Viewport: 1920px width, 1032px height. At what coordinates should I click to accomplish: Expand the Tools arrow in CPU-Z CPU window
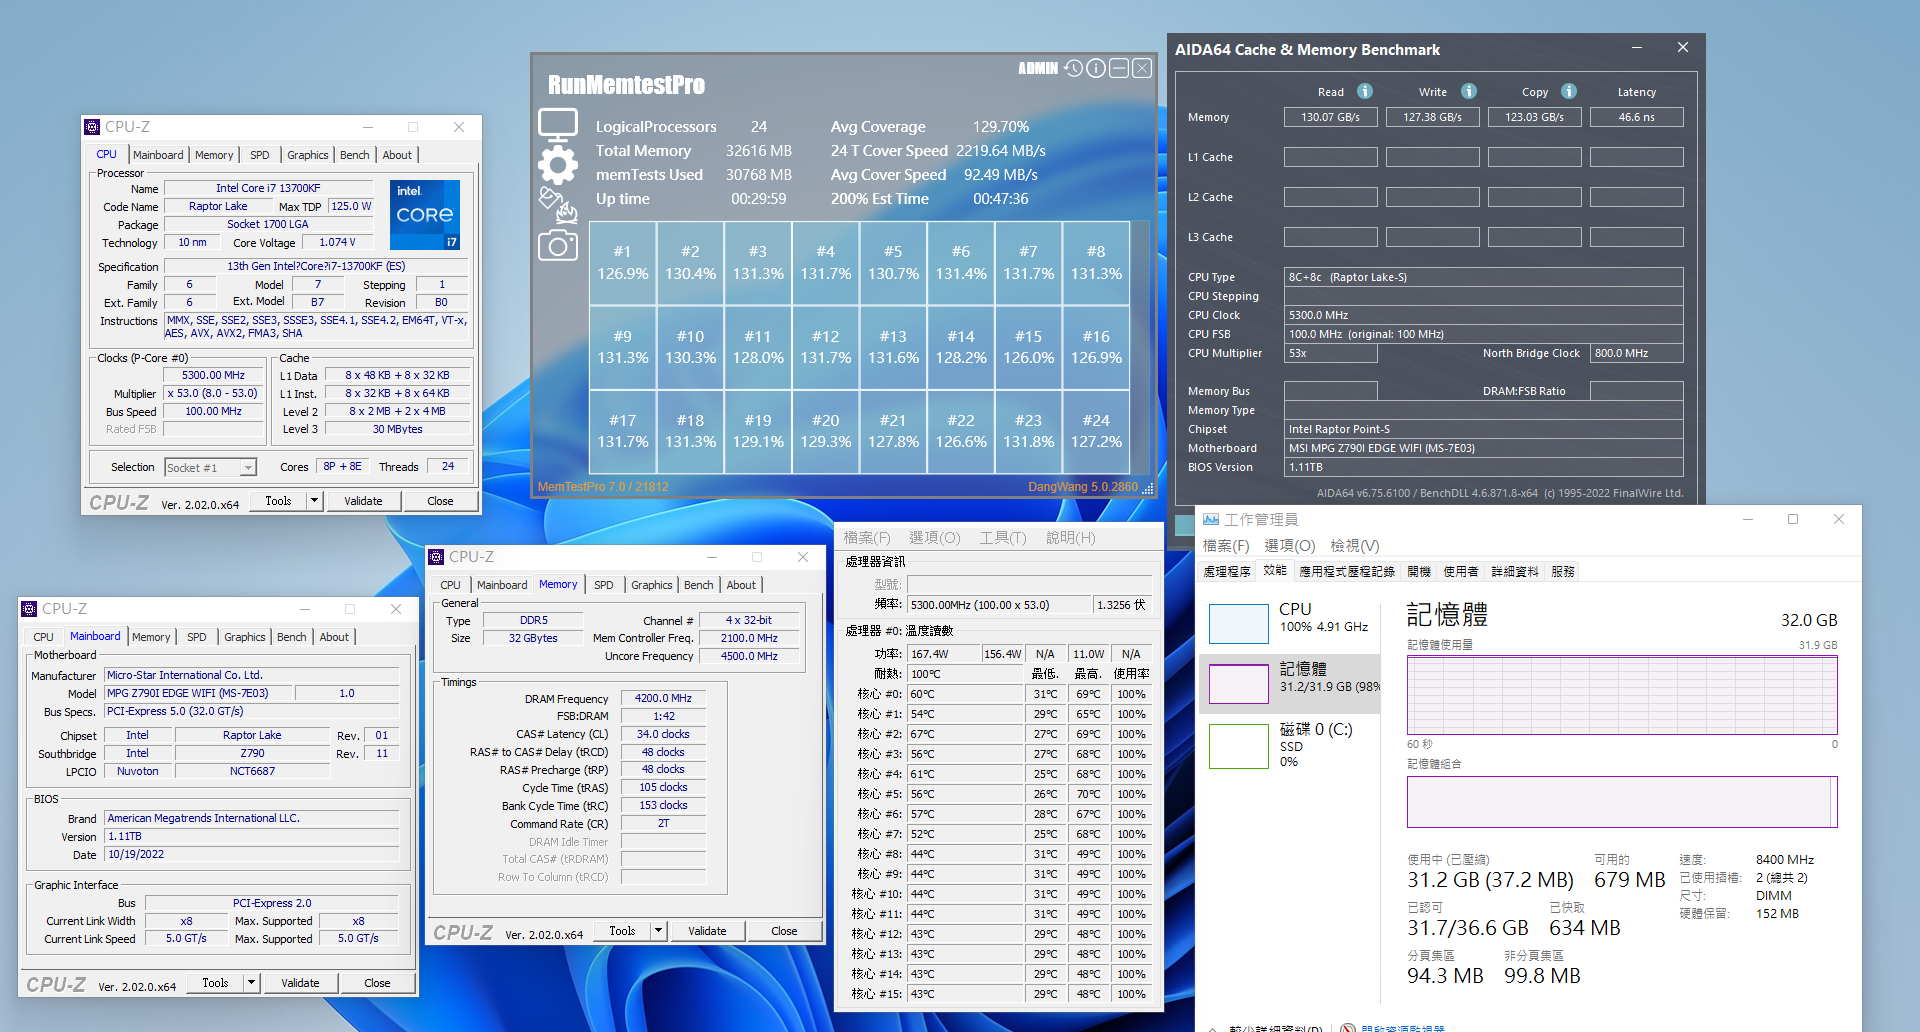click(314, 501)
